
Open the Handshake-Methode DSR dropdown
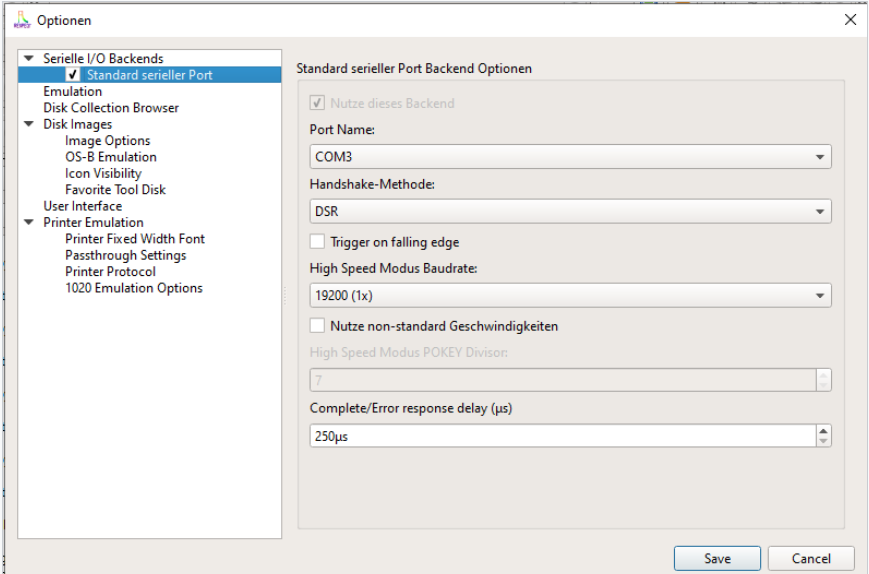coord(570,212)
